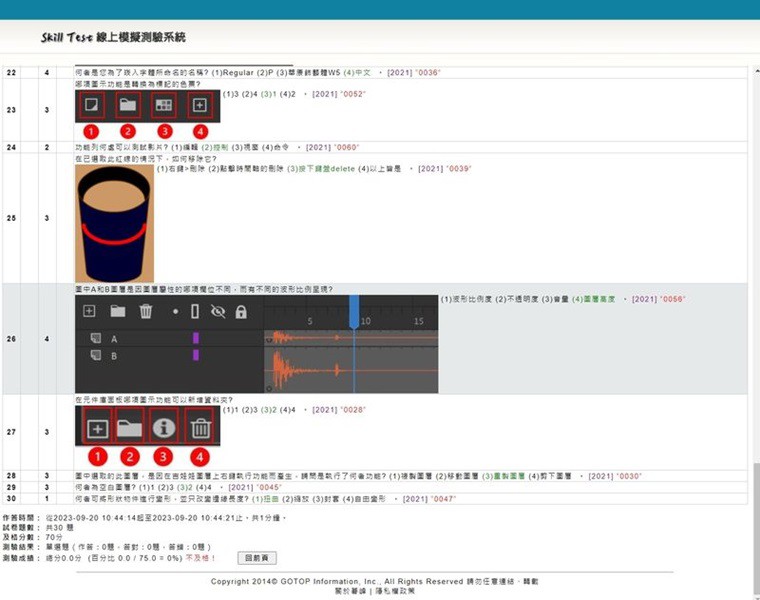Click the purple color swatch of layer B
This screenshot has width=760, height=600.
point(196,355)
